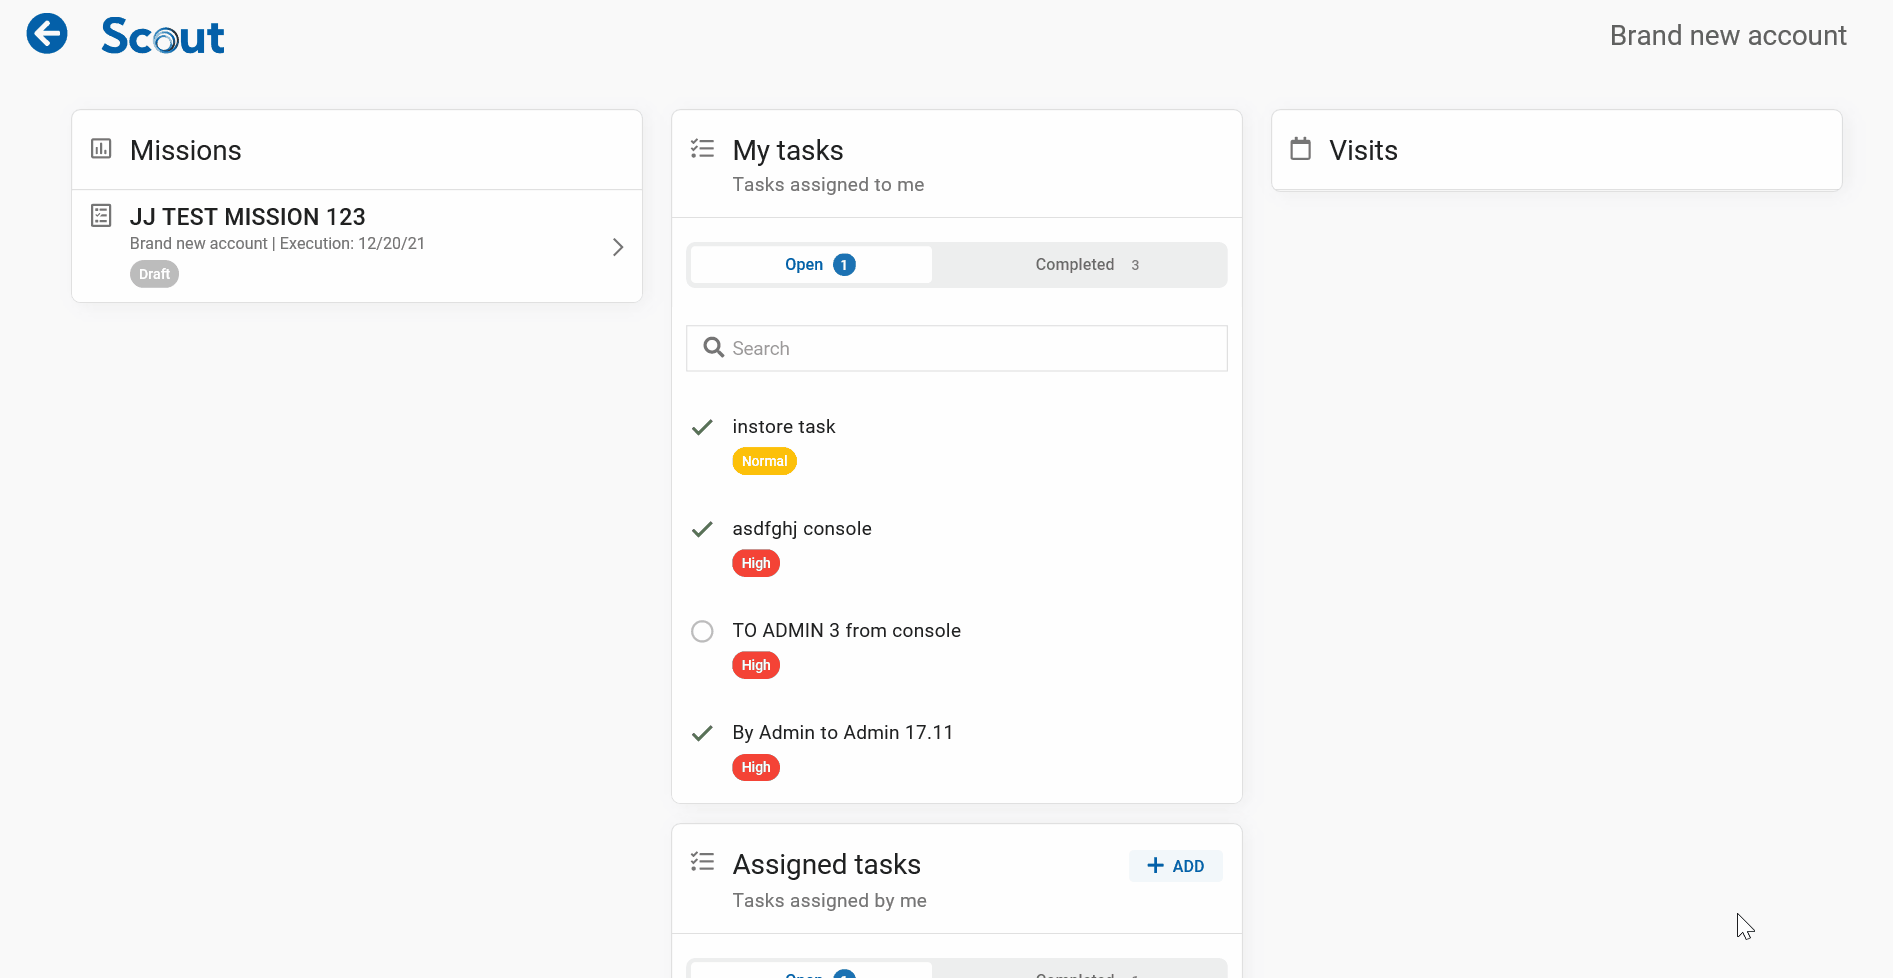
Task: Uncheck 'By Admin to Admin 17.11' task
Action: click(702, 733)
